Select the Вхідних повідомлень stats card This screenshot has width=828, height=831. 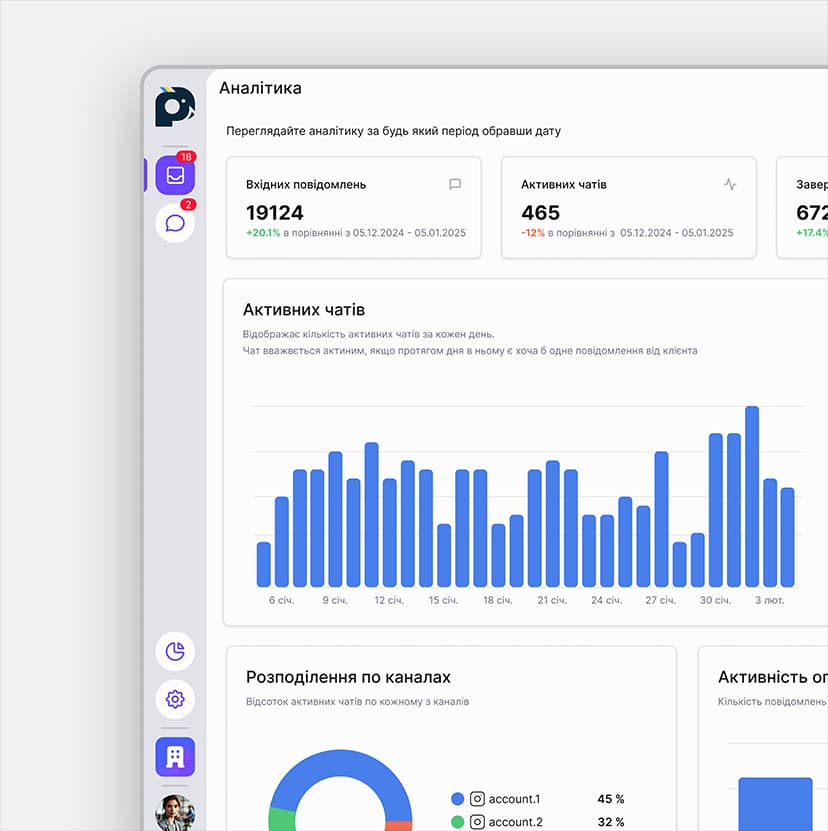(354, 207)
